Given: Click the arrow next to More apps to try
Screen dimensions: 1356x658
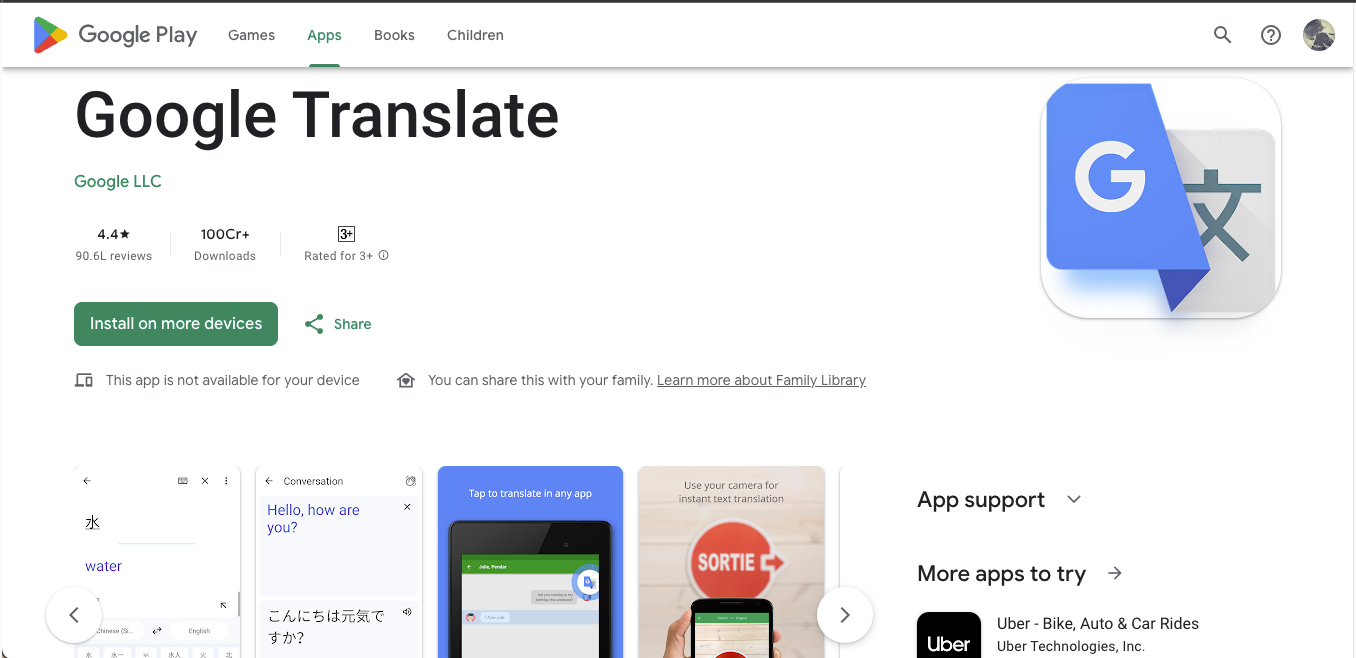Looking at the screenshot, I should 1115,574.
